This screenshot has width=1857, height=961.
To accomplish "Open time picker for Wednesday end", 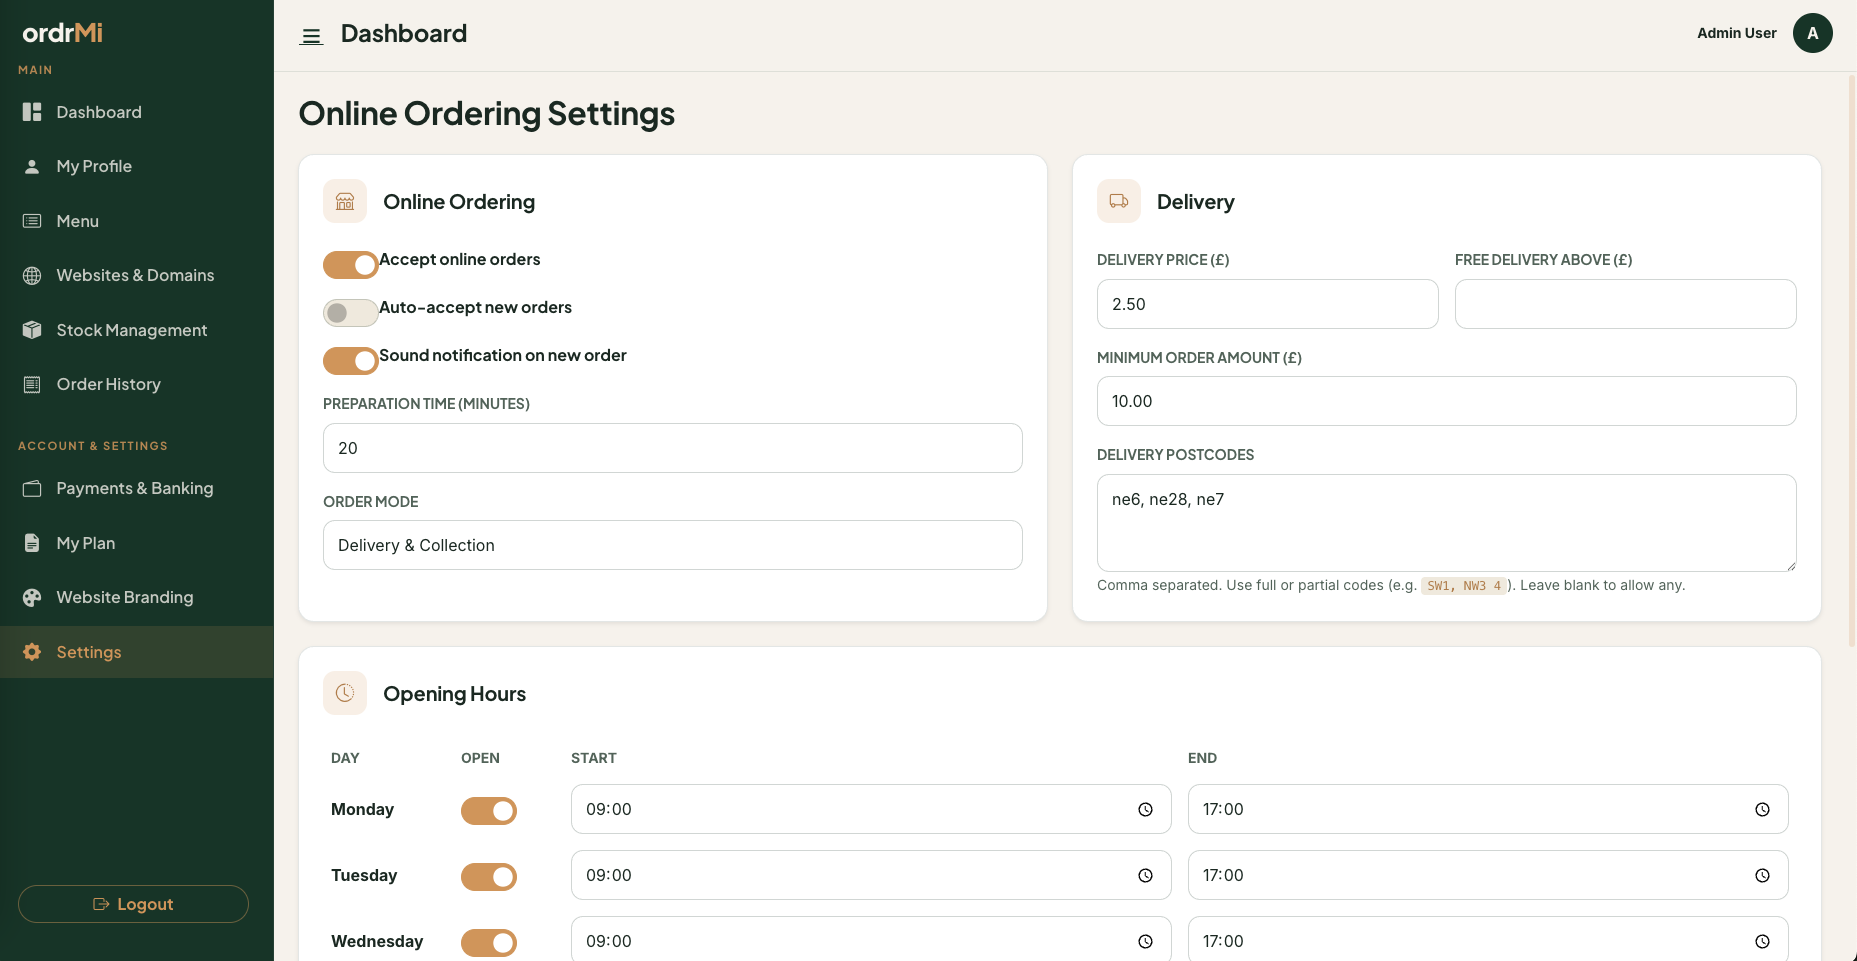I will (1762, 941).
